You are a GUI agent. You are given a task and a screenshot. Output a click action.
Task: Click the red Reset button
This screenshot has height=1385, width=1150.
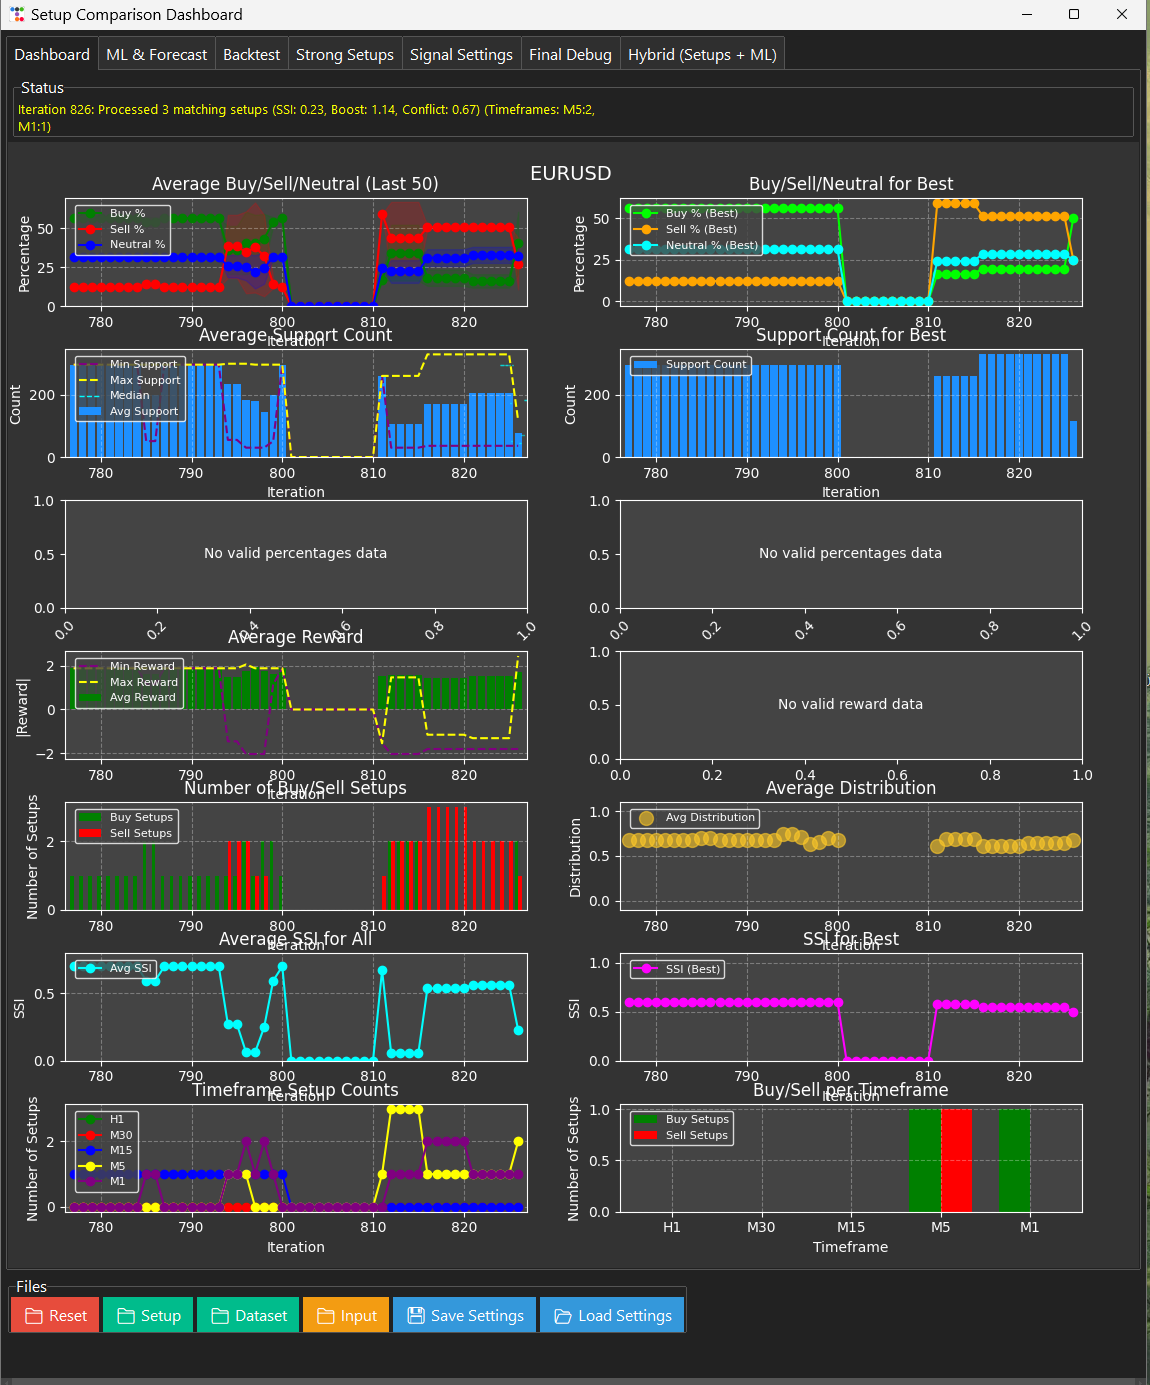(55, 1315)
